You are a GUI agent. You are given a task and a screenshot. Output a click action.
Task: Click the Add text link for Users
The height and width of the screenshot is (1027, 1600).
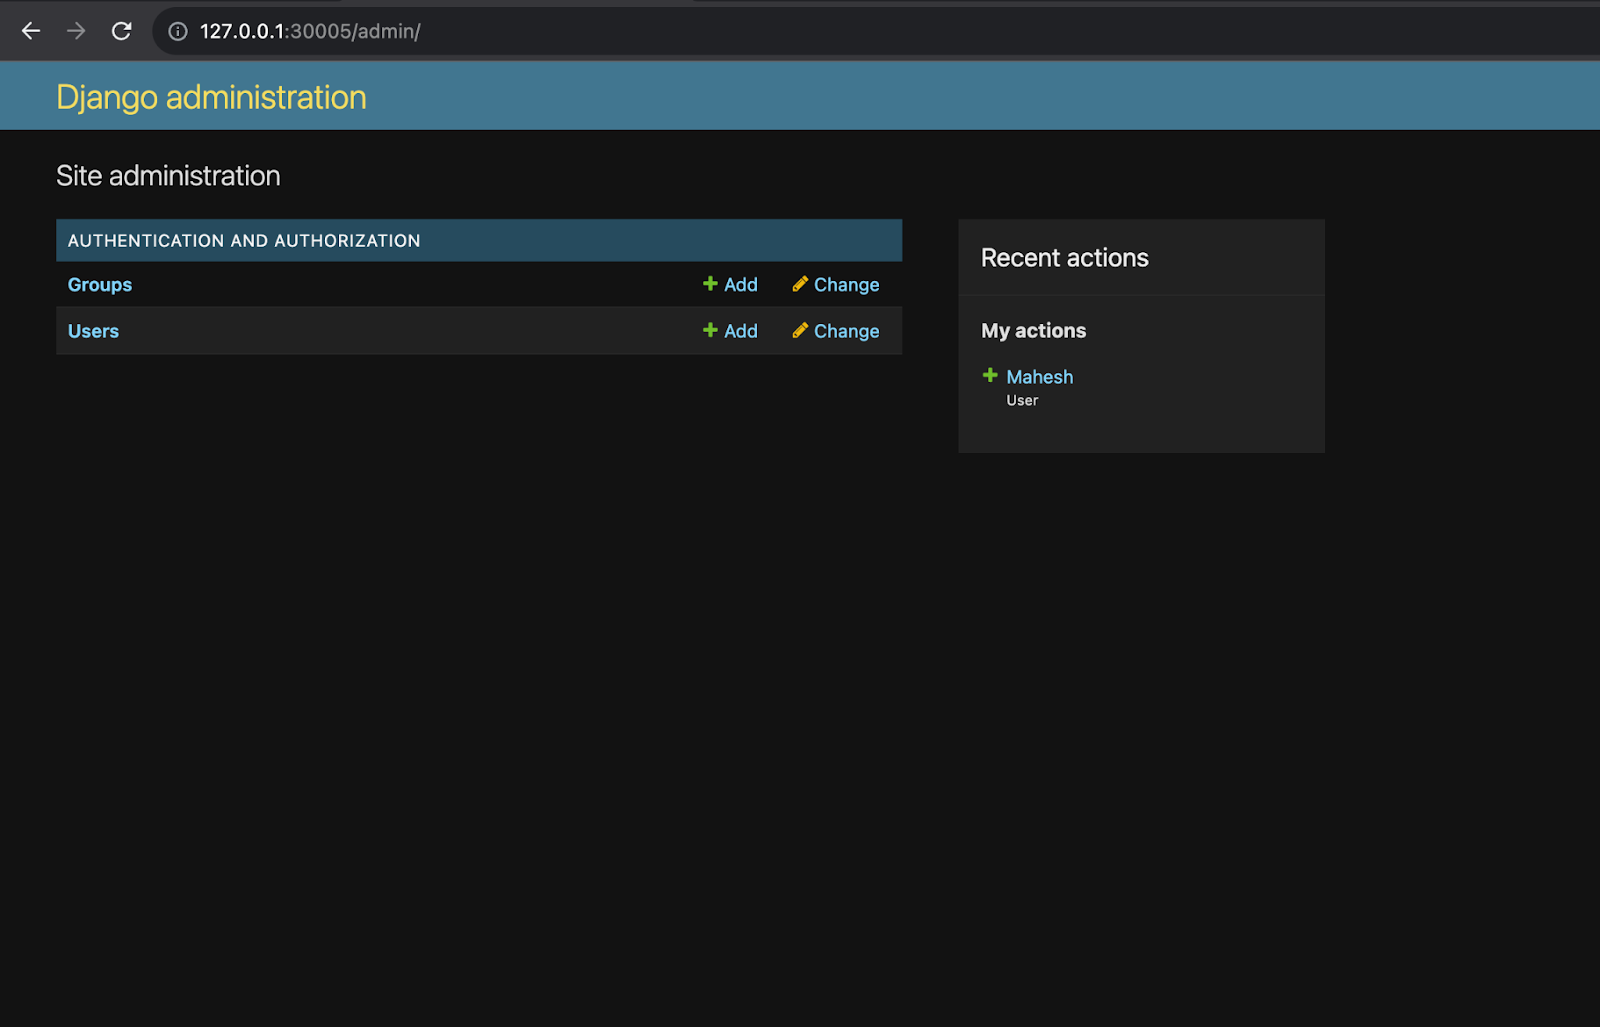click(741, 331)
